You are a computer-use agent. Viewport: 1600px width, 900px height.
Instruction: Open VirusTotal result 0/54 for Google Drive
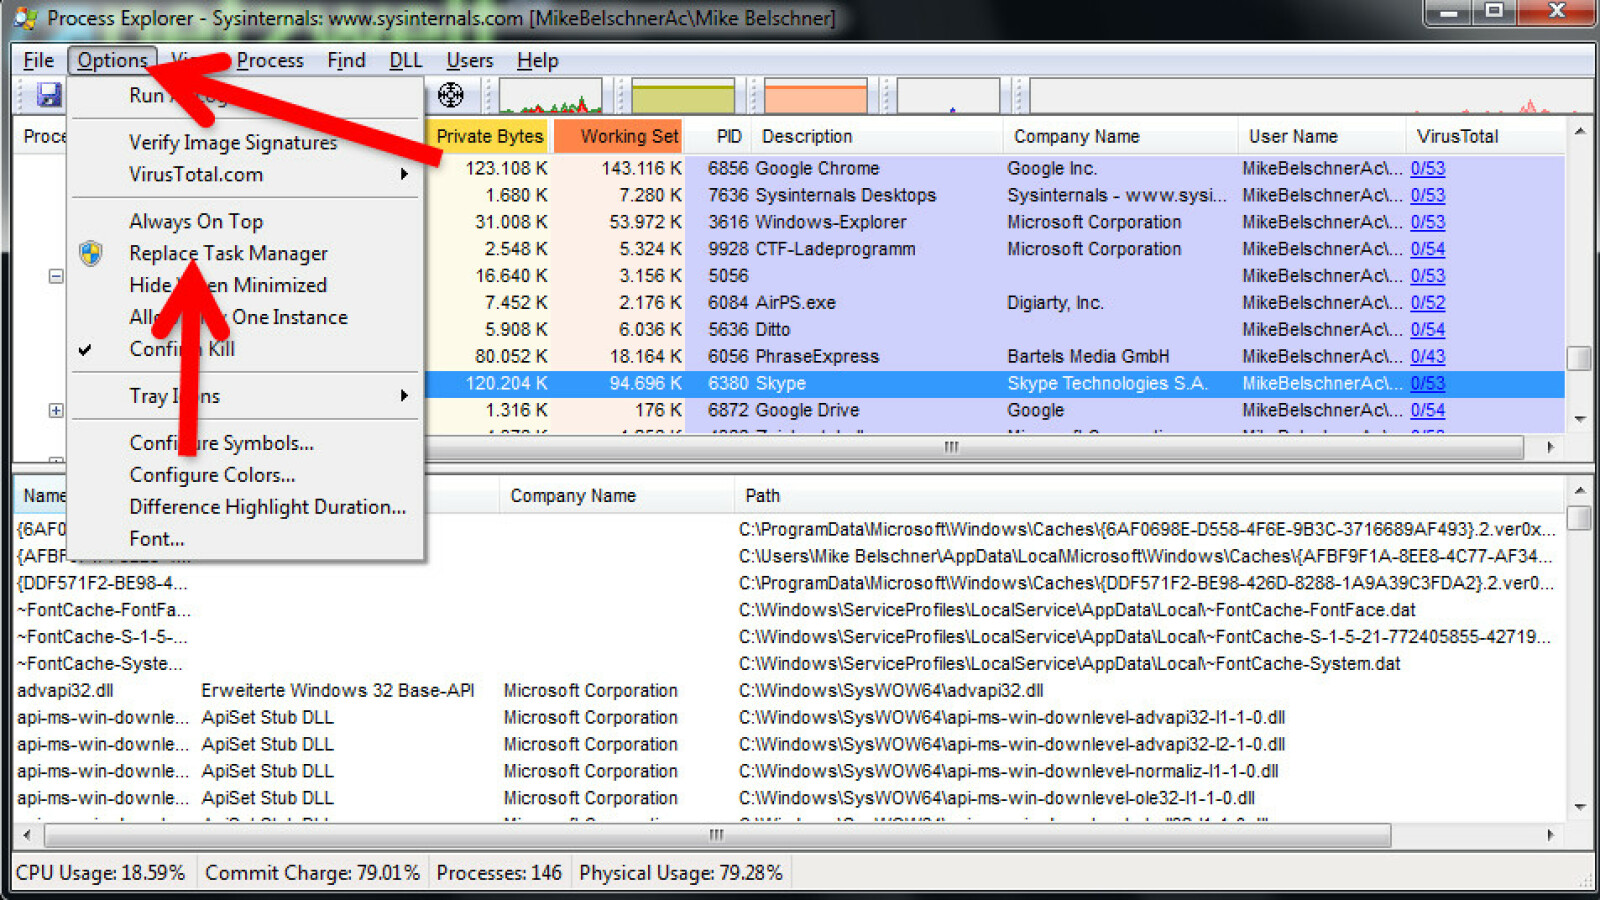[1428, 410]
